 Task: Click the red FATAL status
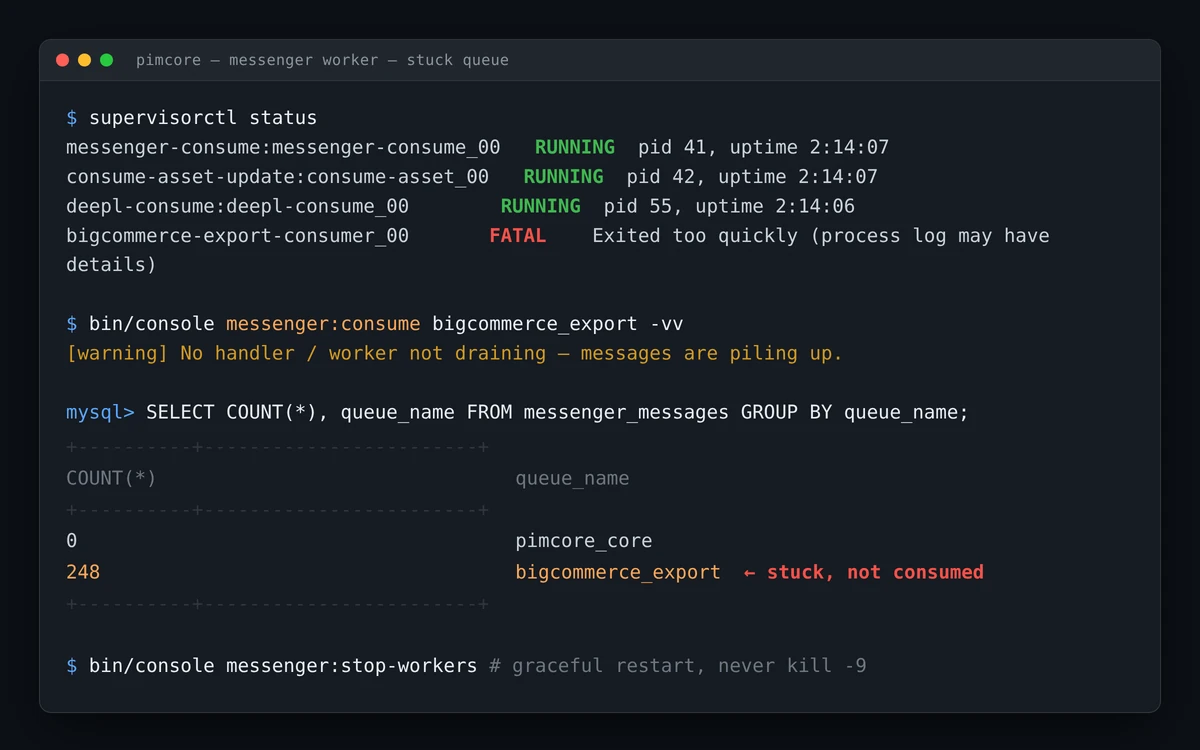[518, 236]
